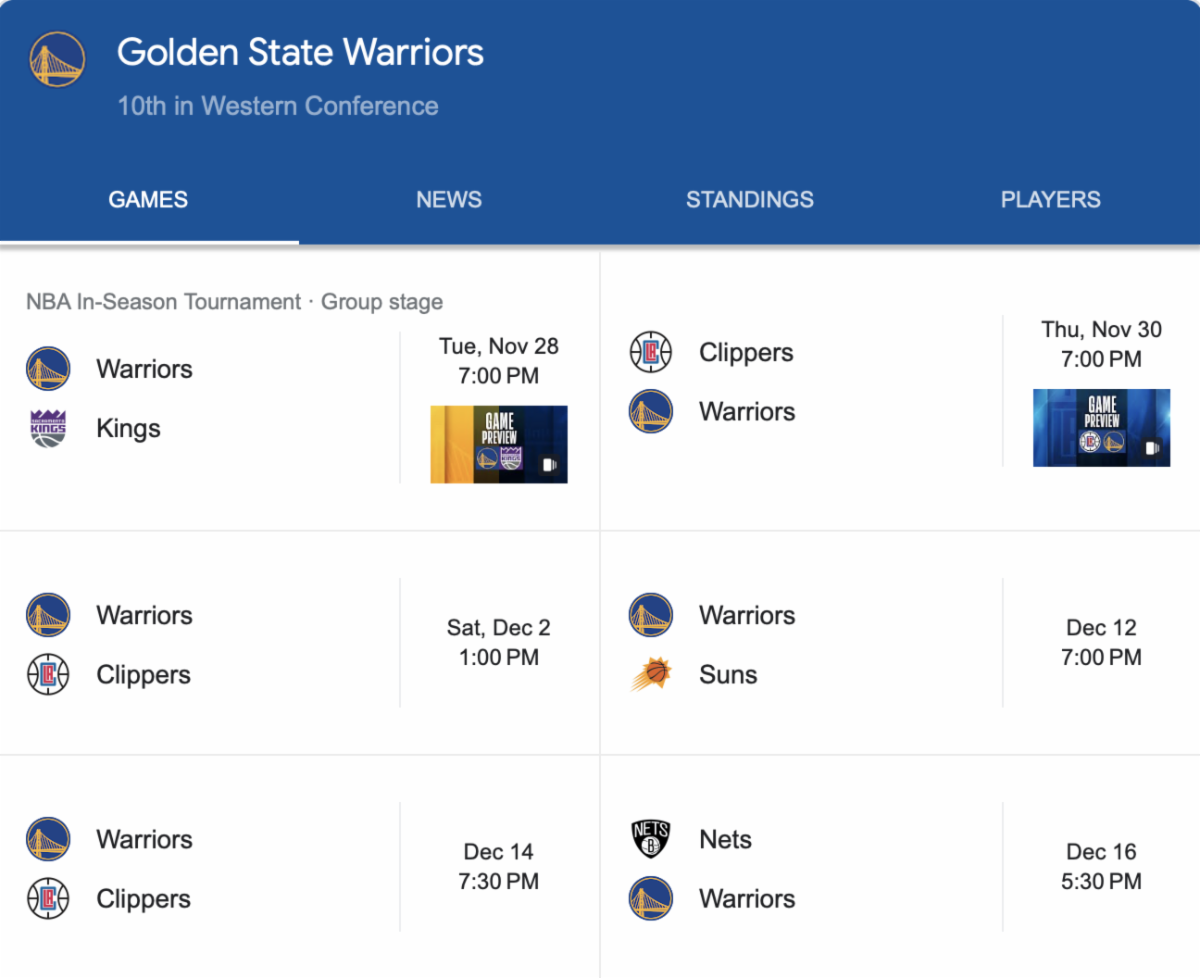Select the Players tab

(1050, 199)
